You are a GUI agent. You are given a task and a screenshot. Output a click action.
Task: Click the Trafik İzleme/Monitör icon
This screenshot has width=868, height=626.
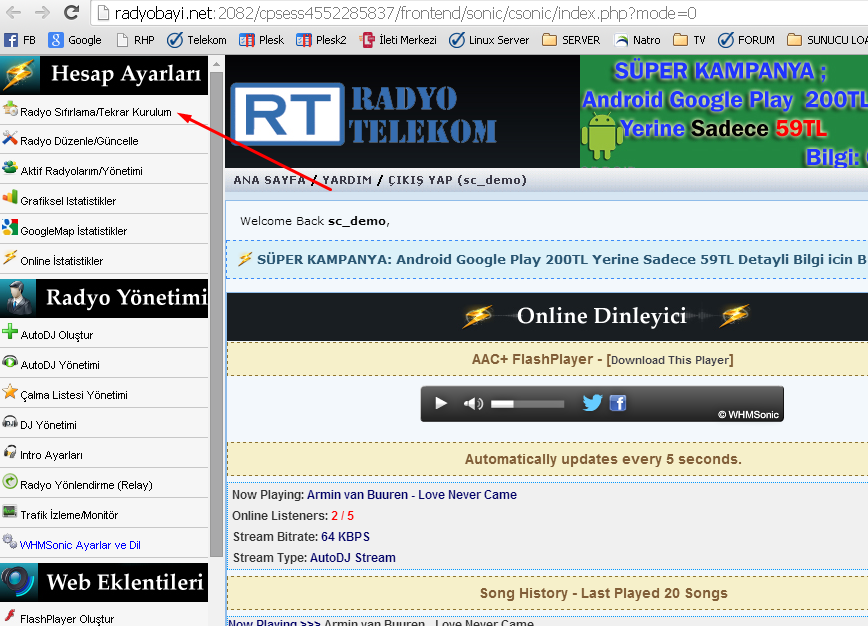[10, 511]
